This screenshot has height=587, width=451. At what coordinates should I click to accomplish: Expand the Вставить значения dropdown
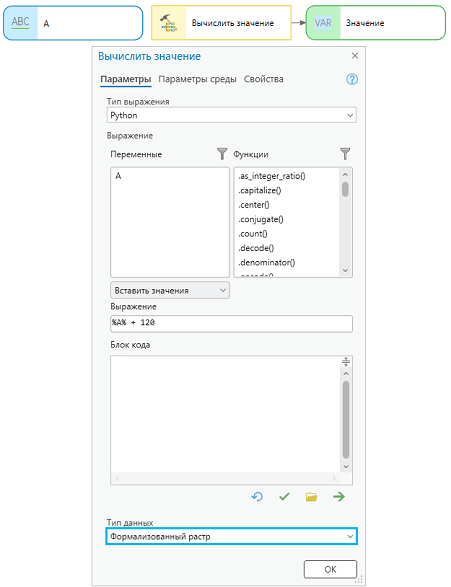pyautogui.click(x=170, y=291)
